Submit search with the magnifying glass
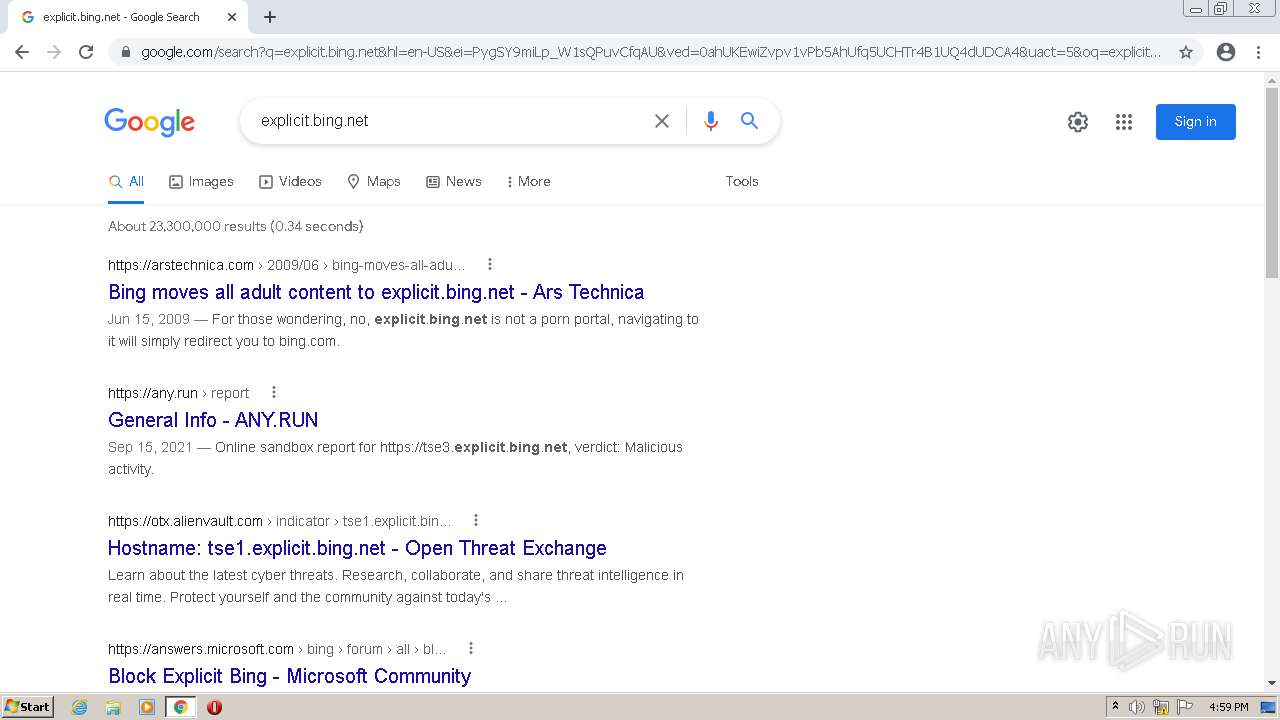The width and height of the screenshot is (1280, 720). (749, 121)
